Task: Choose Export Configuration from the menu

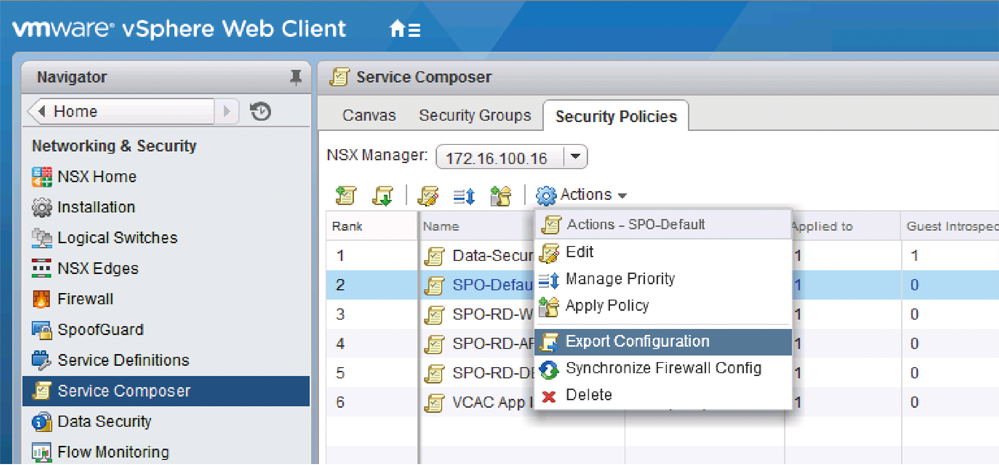Action: point(663,342)
